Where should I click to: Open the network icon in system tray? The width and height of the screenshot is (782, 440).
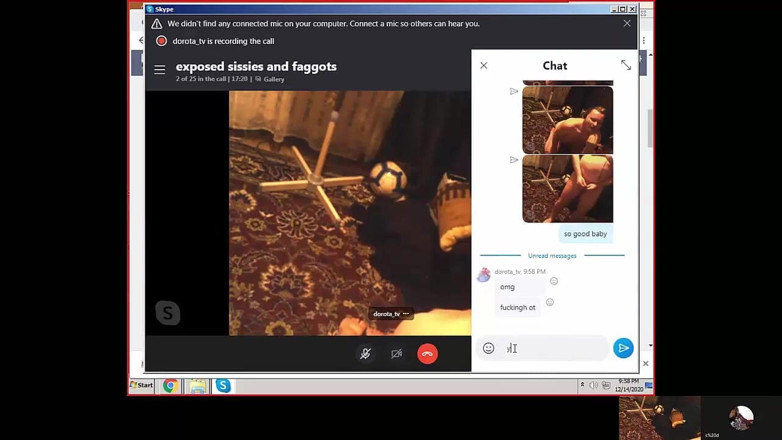tap(605, 385)
